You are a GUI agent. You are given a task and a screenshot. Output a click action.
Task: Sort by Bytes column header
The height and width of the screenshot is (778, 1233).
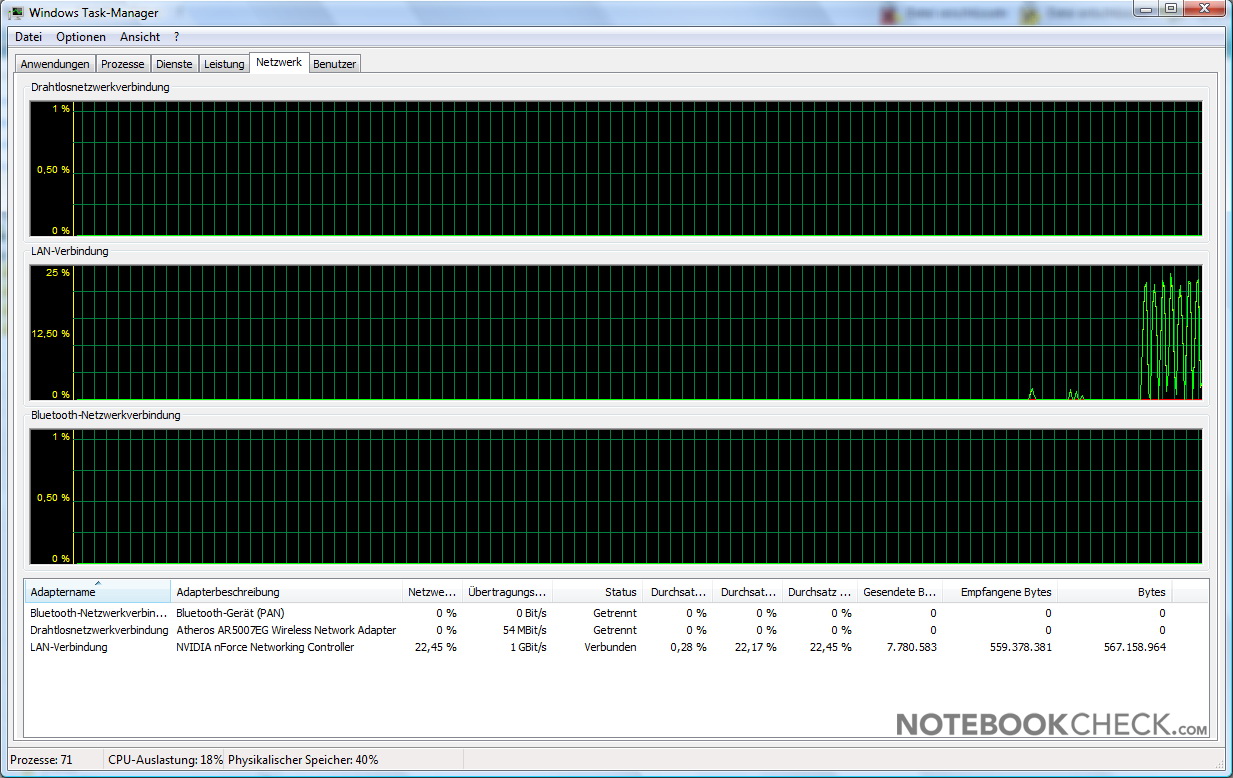click(x=1114, y=592)
